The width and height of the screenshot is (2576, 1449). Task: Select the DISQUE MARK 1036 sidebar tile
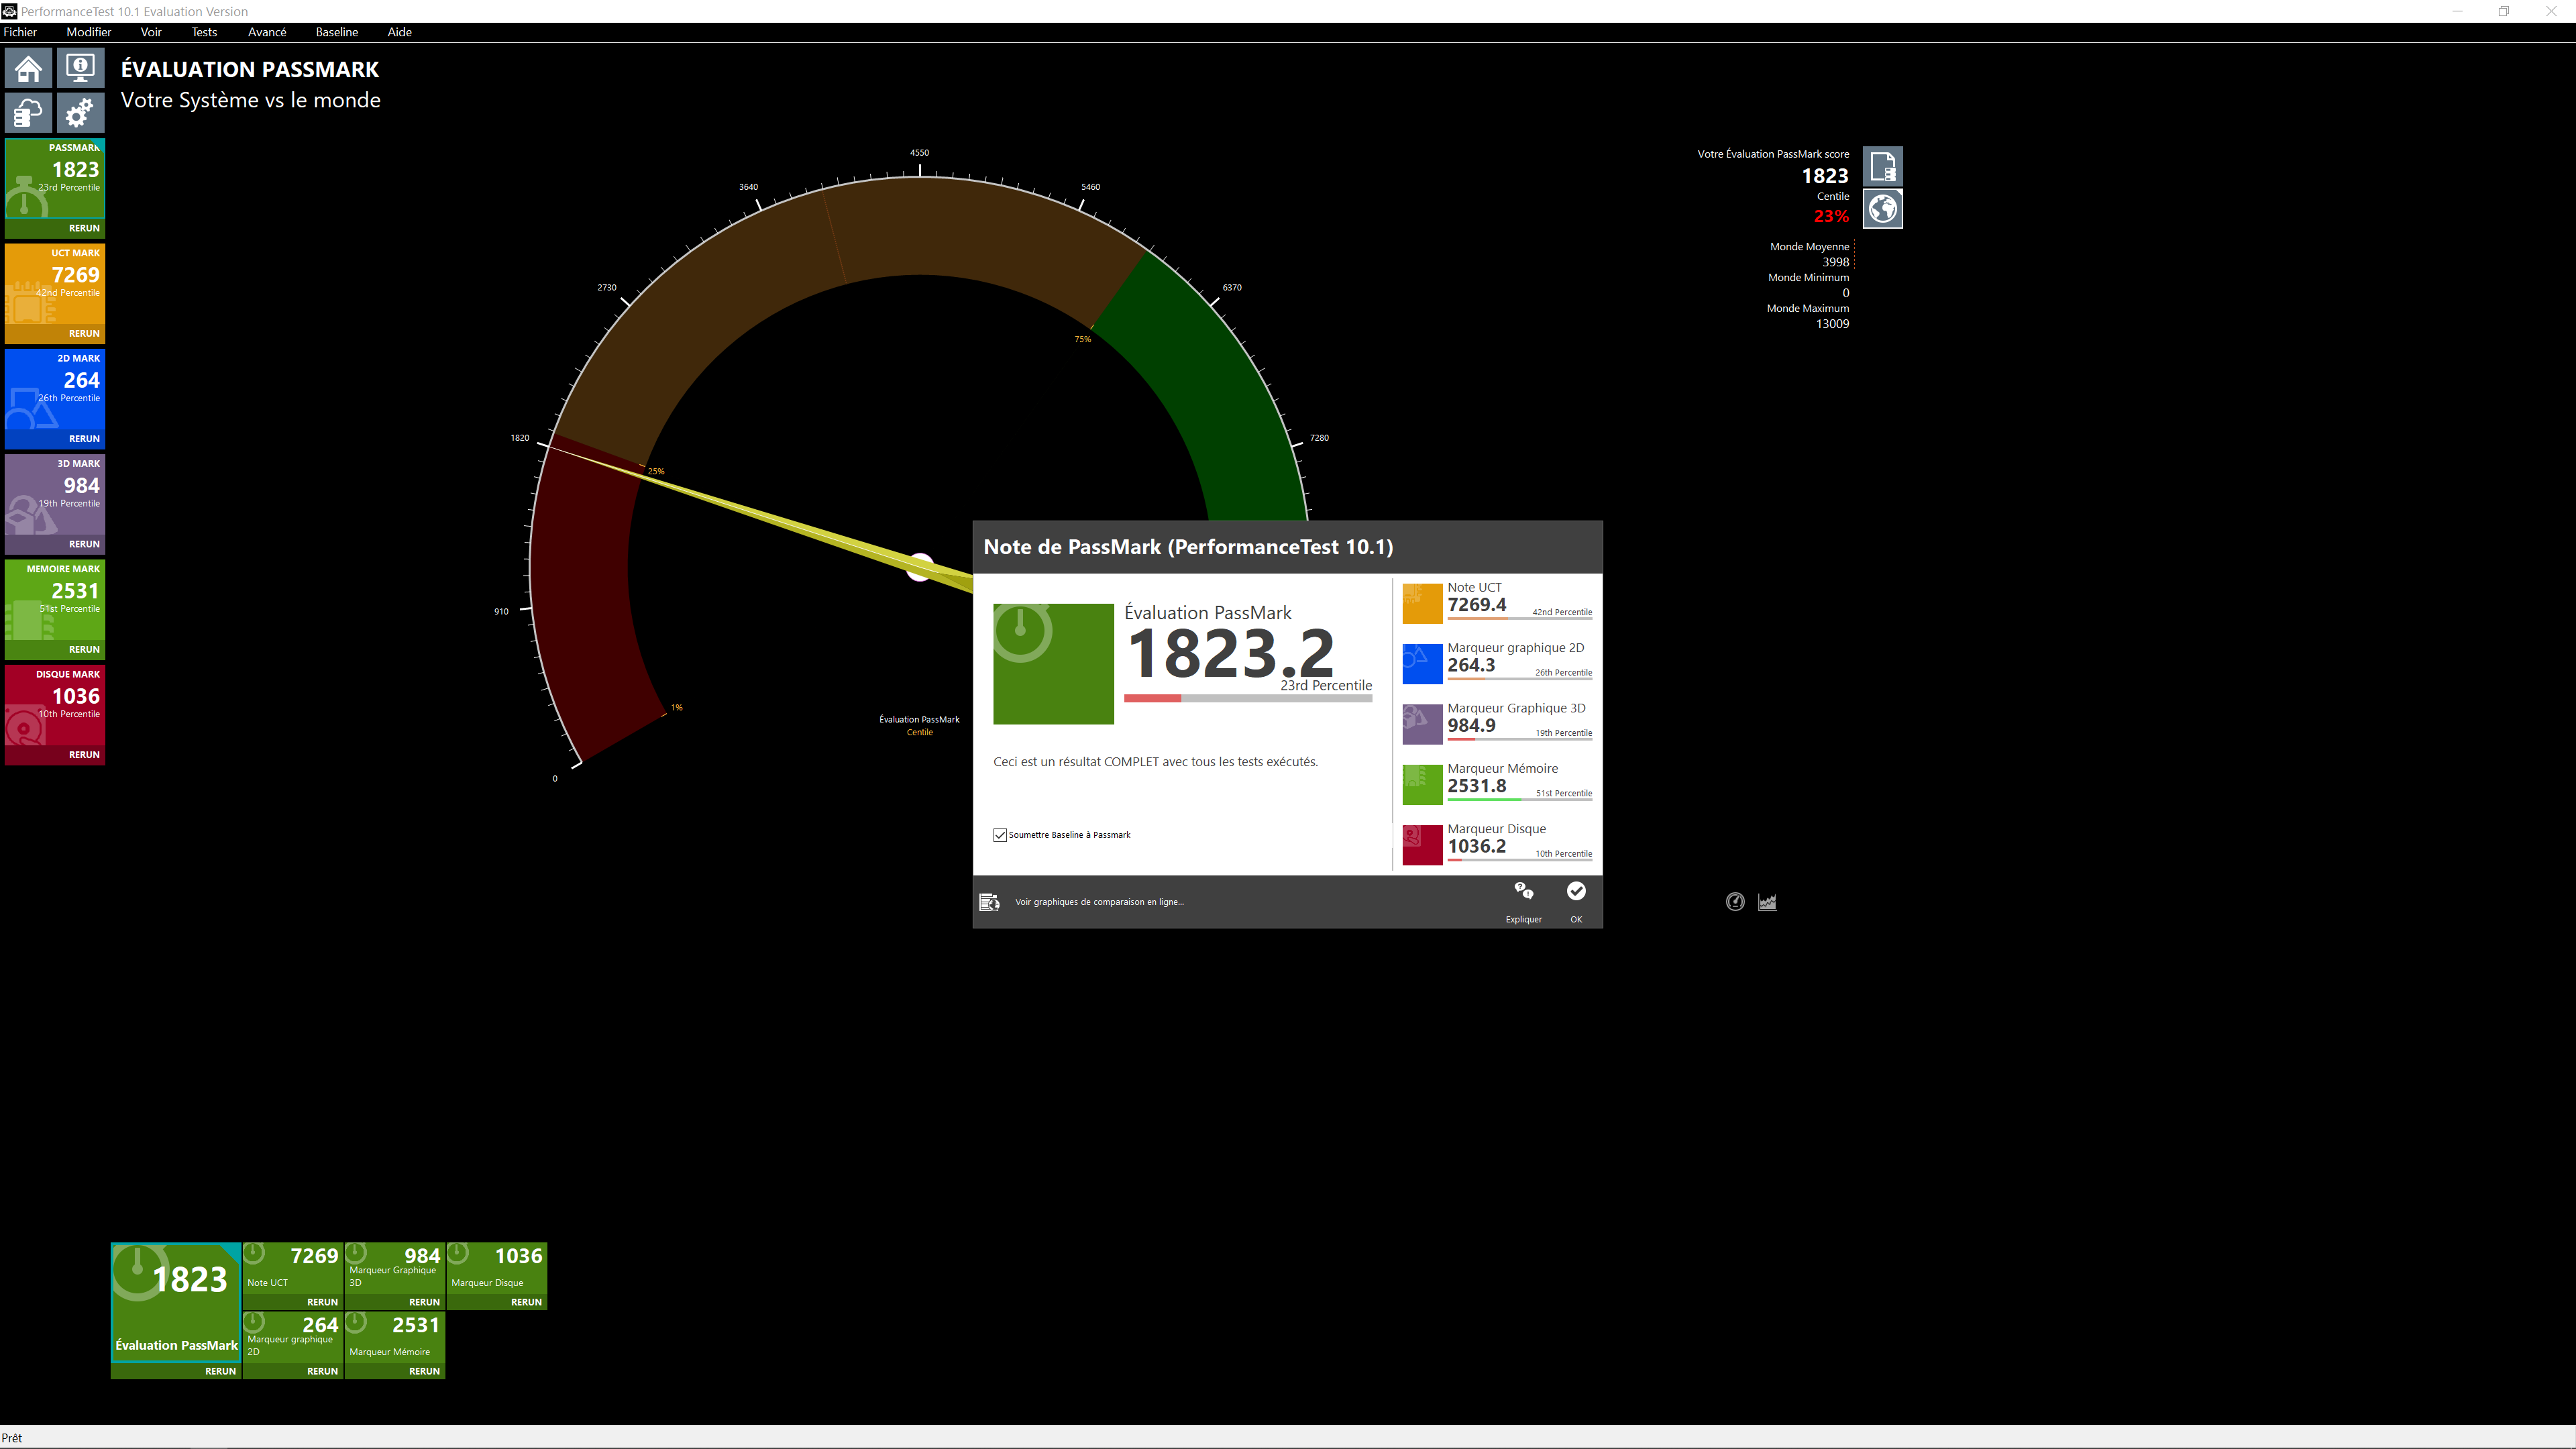[x=55, y=705]
